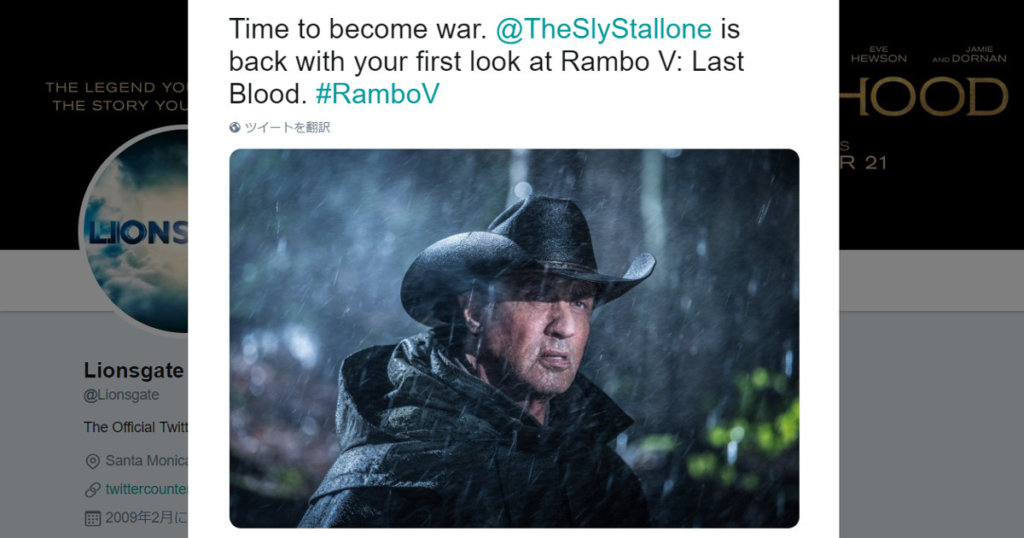Open the Lionsgate profile name
Image resolution: width=1024 pixels, height=538 pixels.
pos(134,370)
